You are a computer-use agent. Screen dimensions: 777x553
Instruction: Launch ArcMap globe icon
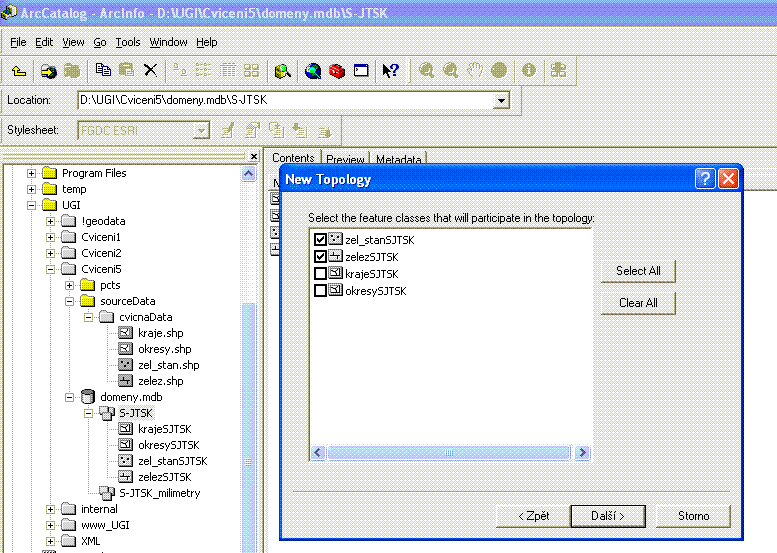313,71
